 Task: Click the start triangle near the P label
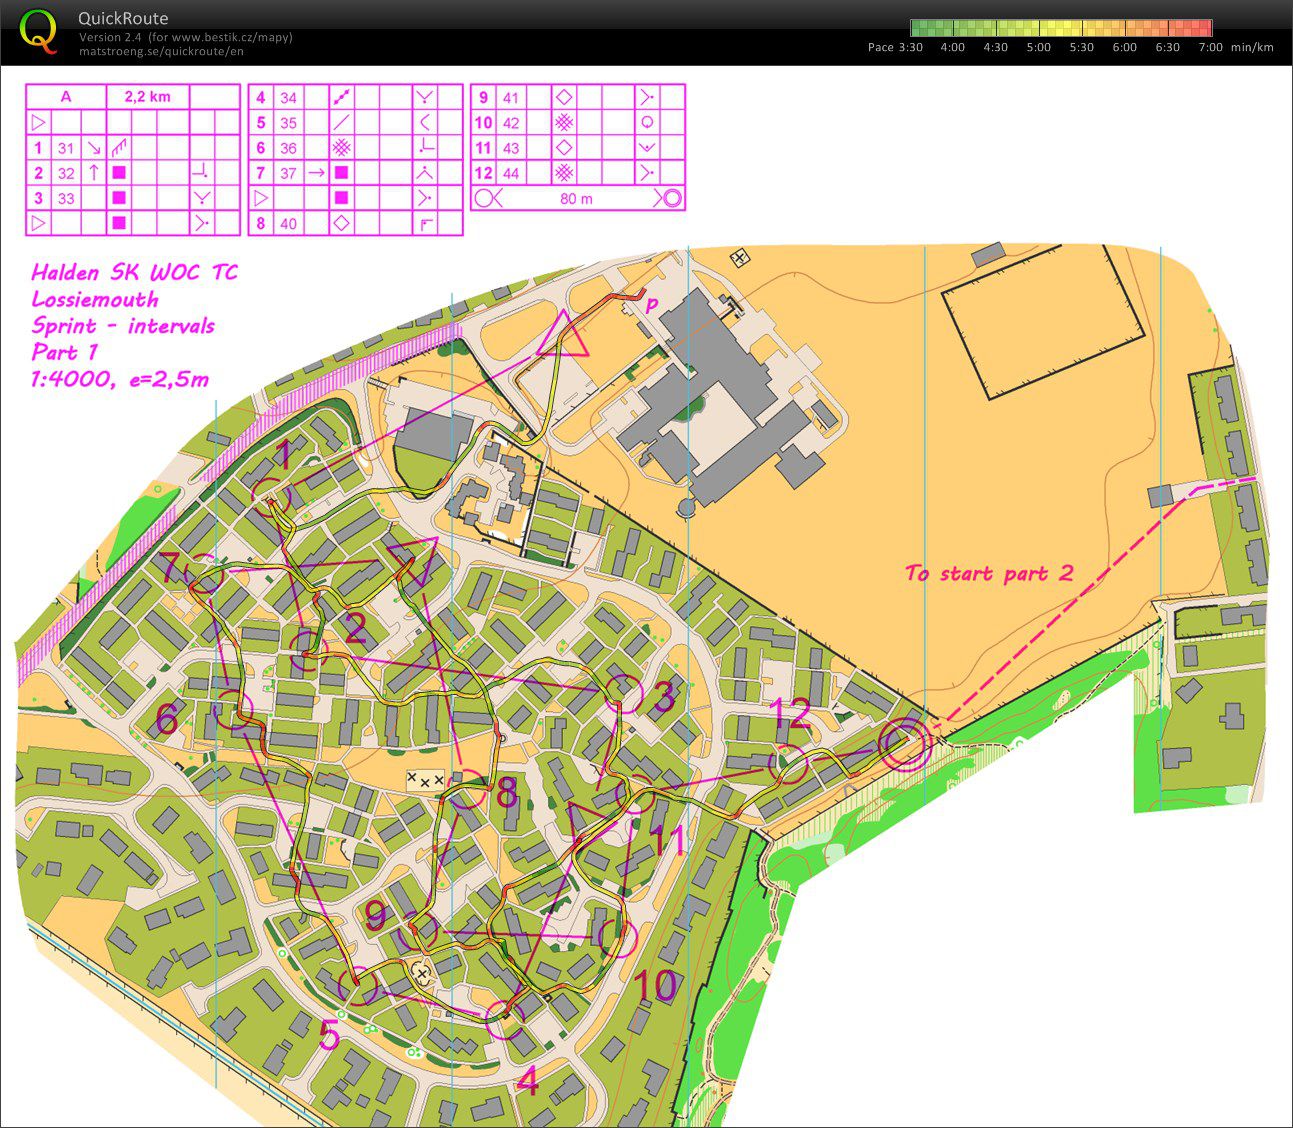click(562, 336)
